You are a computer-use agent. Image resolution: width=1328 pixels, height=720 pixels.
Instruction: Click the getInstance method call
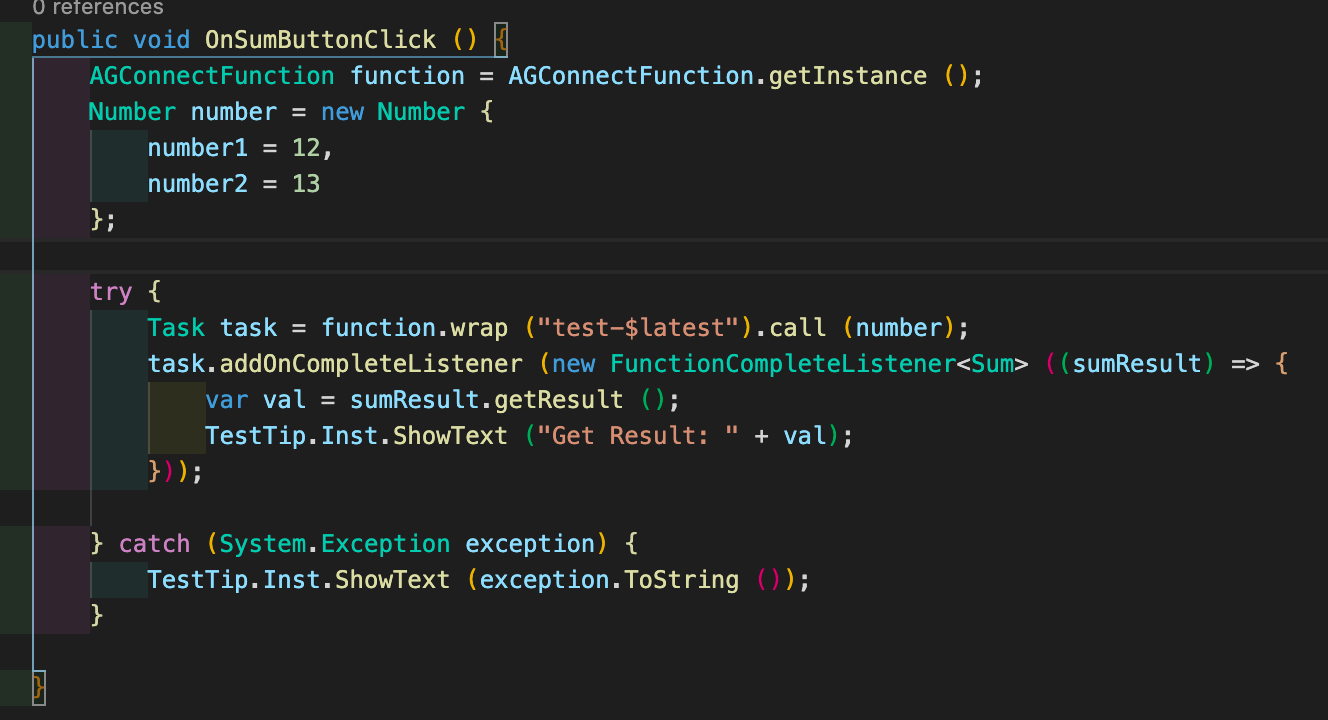point(848,76)
